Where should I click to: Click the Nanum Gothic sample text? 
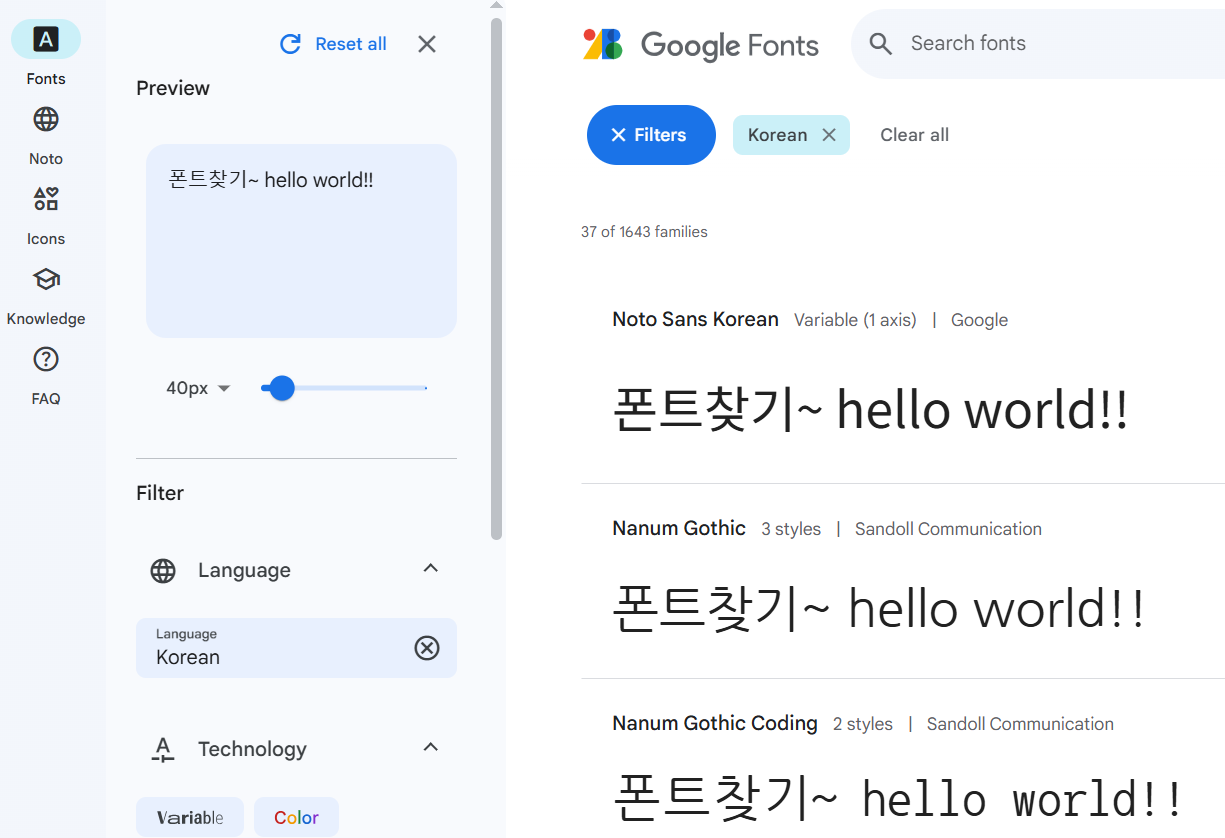(878, 609)
